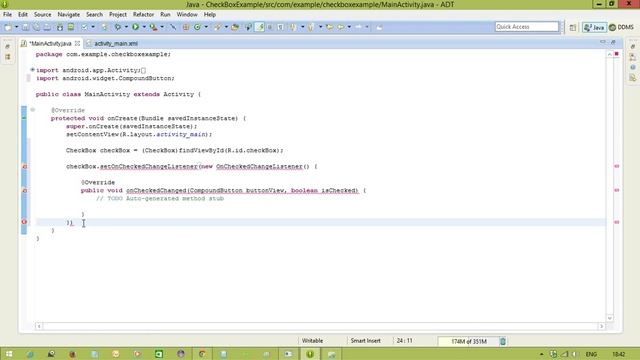Click the Open Type toolbar icon

point(218,27)
